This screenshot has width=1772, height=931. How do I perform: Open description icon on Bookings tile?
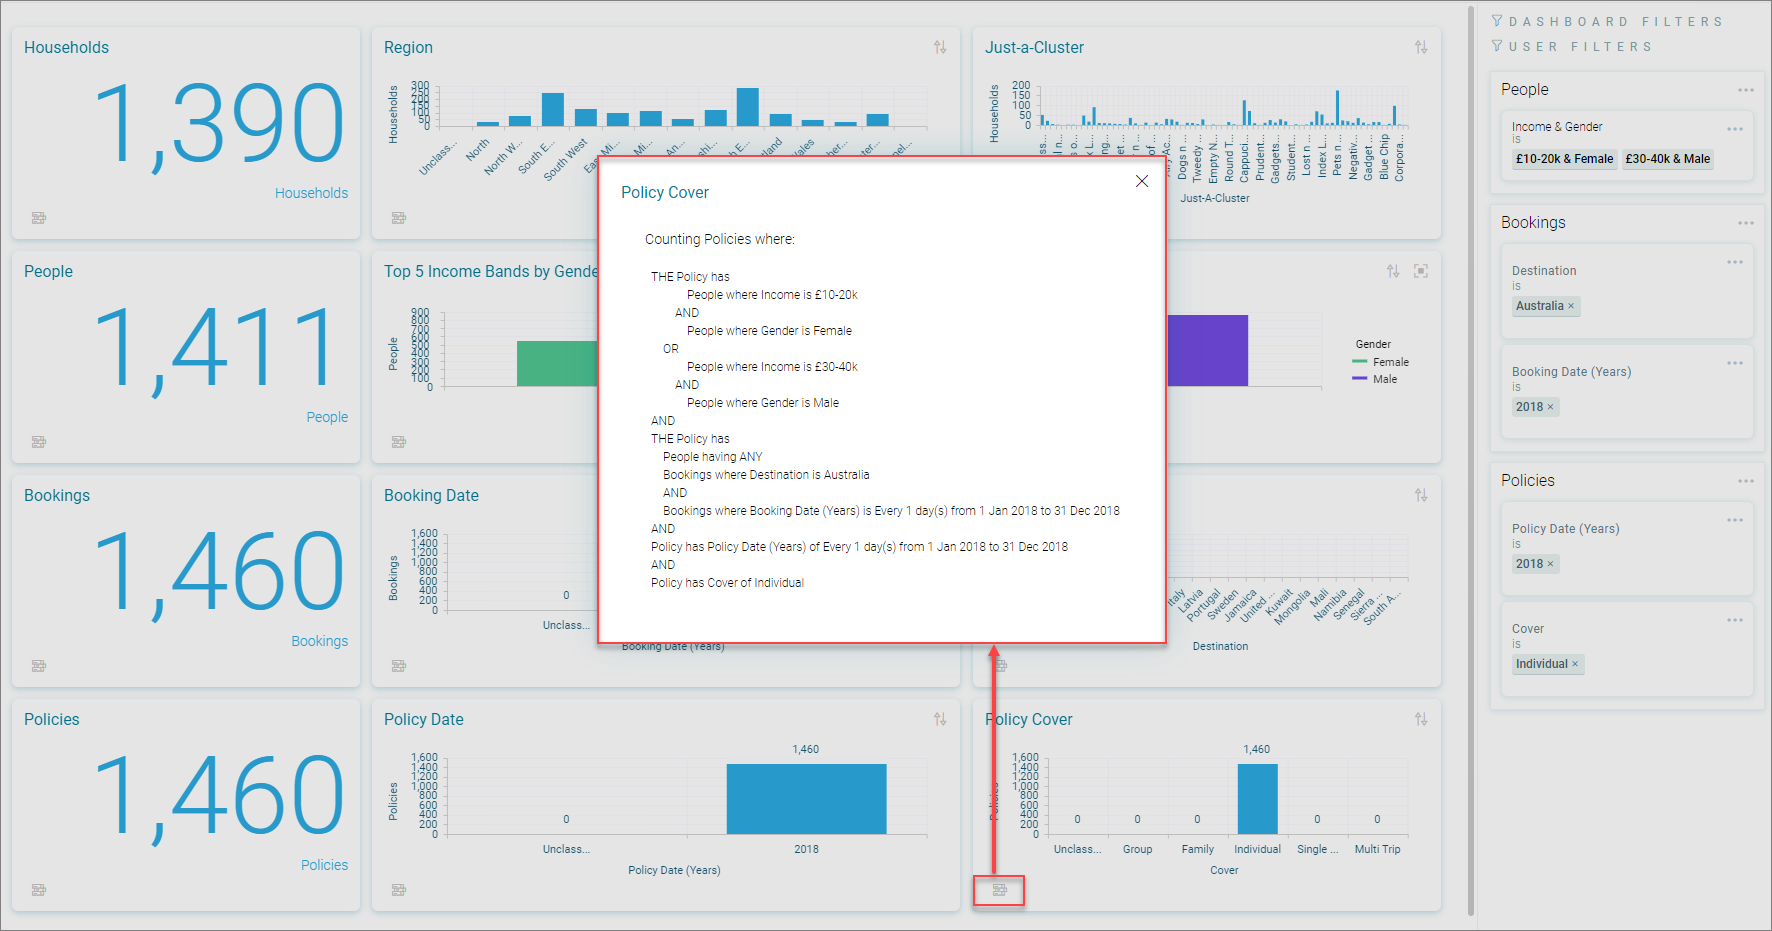tap(39, 665)
